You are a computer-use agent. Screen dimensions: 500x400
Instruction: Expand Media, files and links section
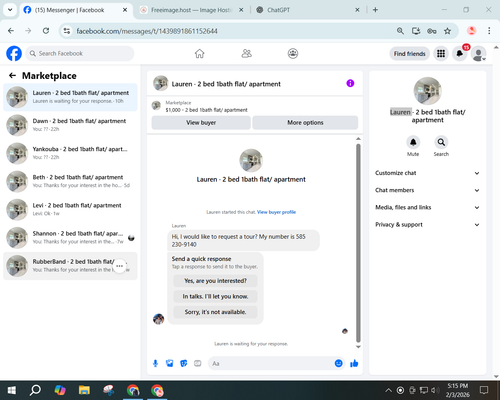click(x=428, y=207)
